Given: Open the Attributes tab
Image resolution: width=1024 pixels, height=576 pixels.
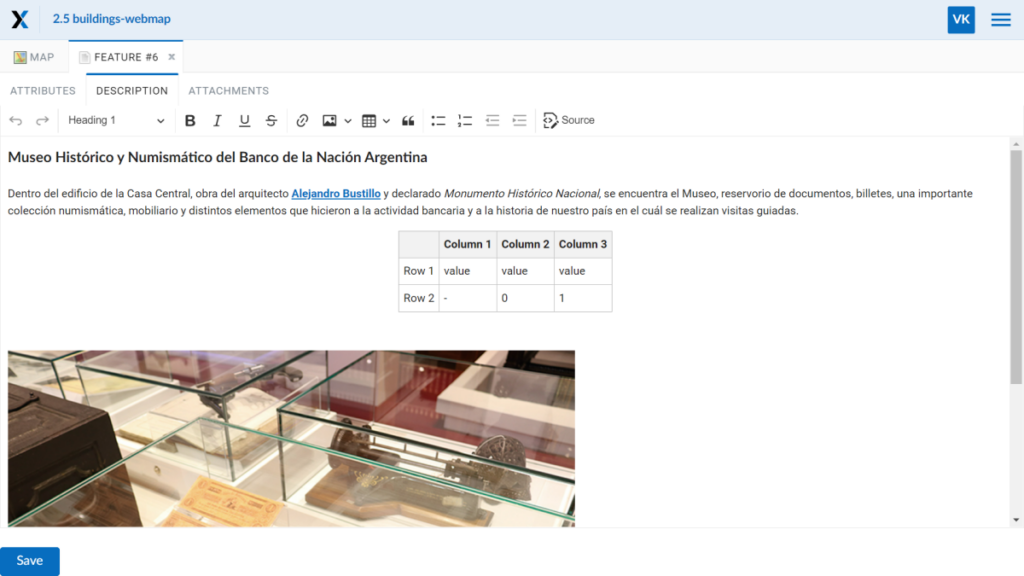Looking at the screenshot, I should coord(42,91).
